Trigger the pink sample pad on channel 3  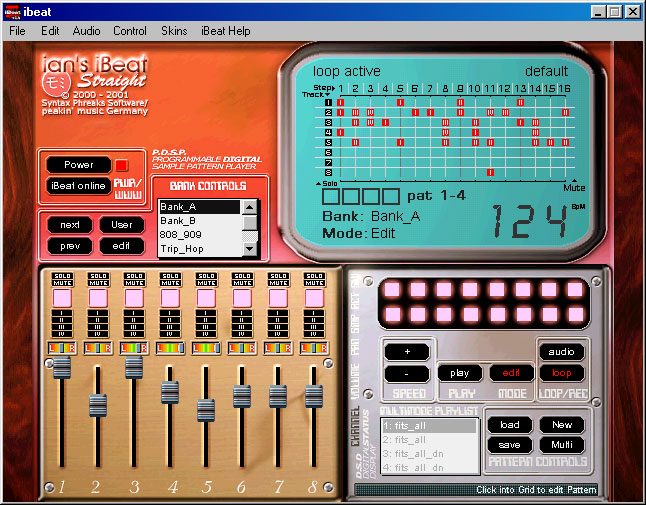point(134,298)
